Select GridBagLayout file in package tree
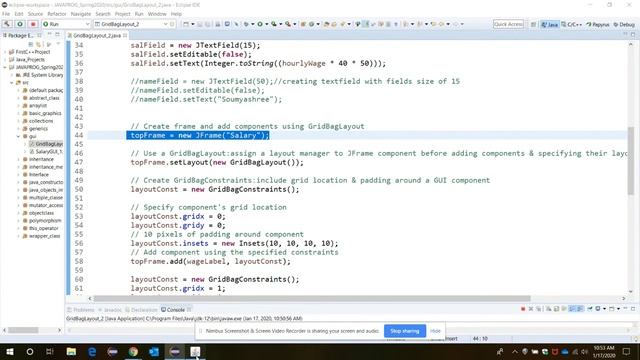Screen dimensions: 640x360 [x=46, y=144]
